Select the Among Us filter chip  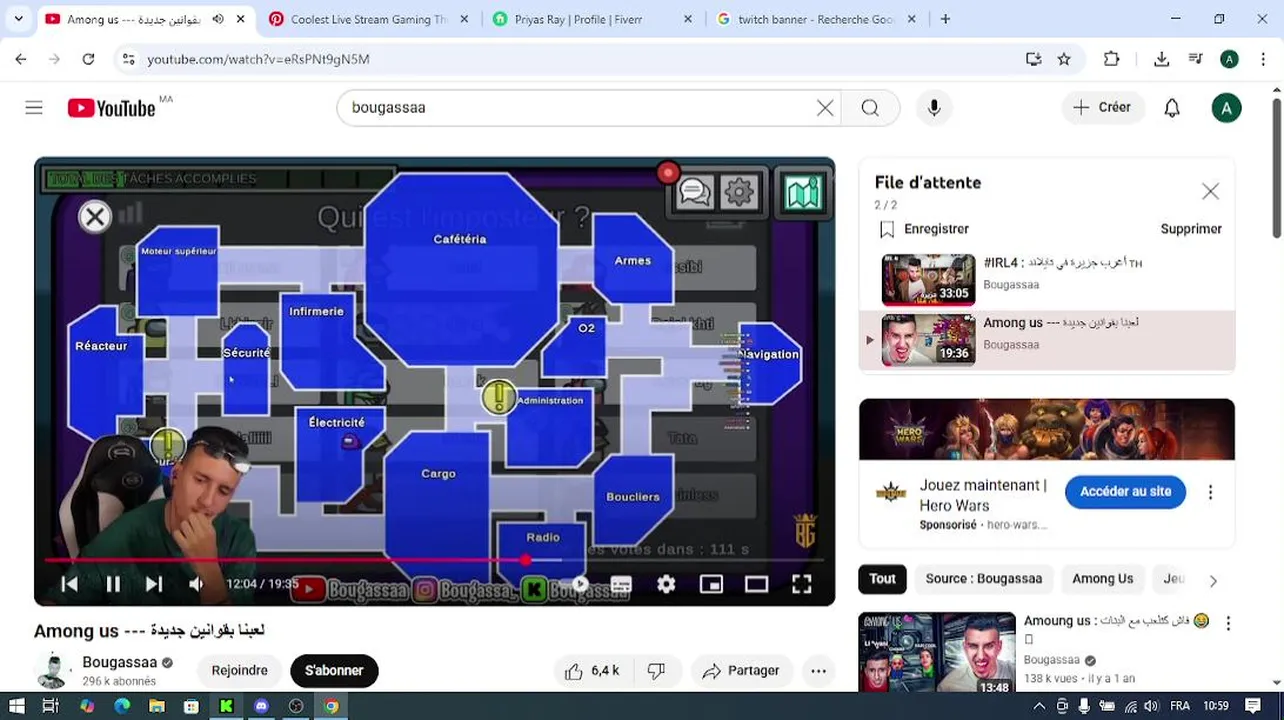[x=1103, y=579]
